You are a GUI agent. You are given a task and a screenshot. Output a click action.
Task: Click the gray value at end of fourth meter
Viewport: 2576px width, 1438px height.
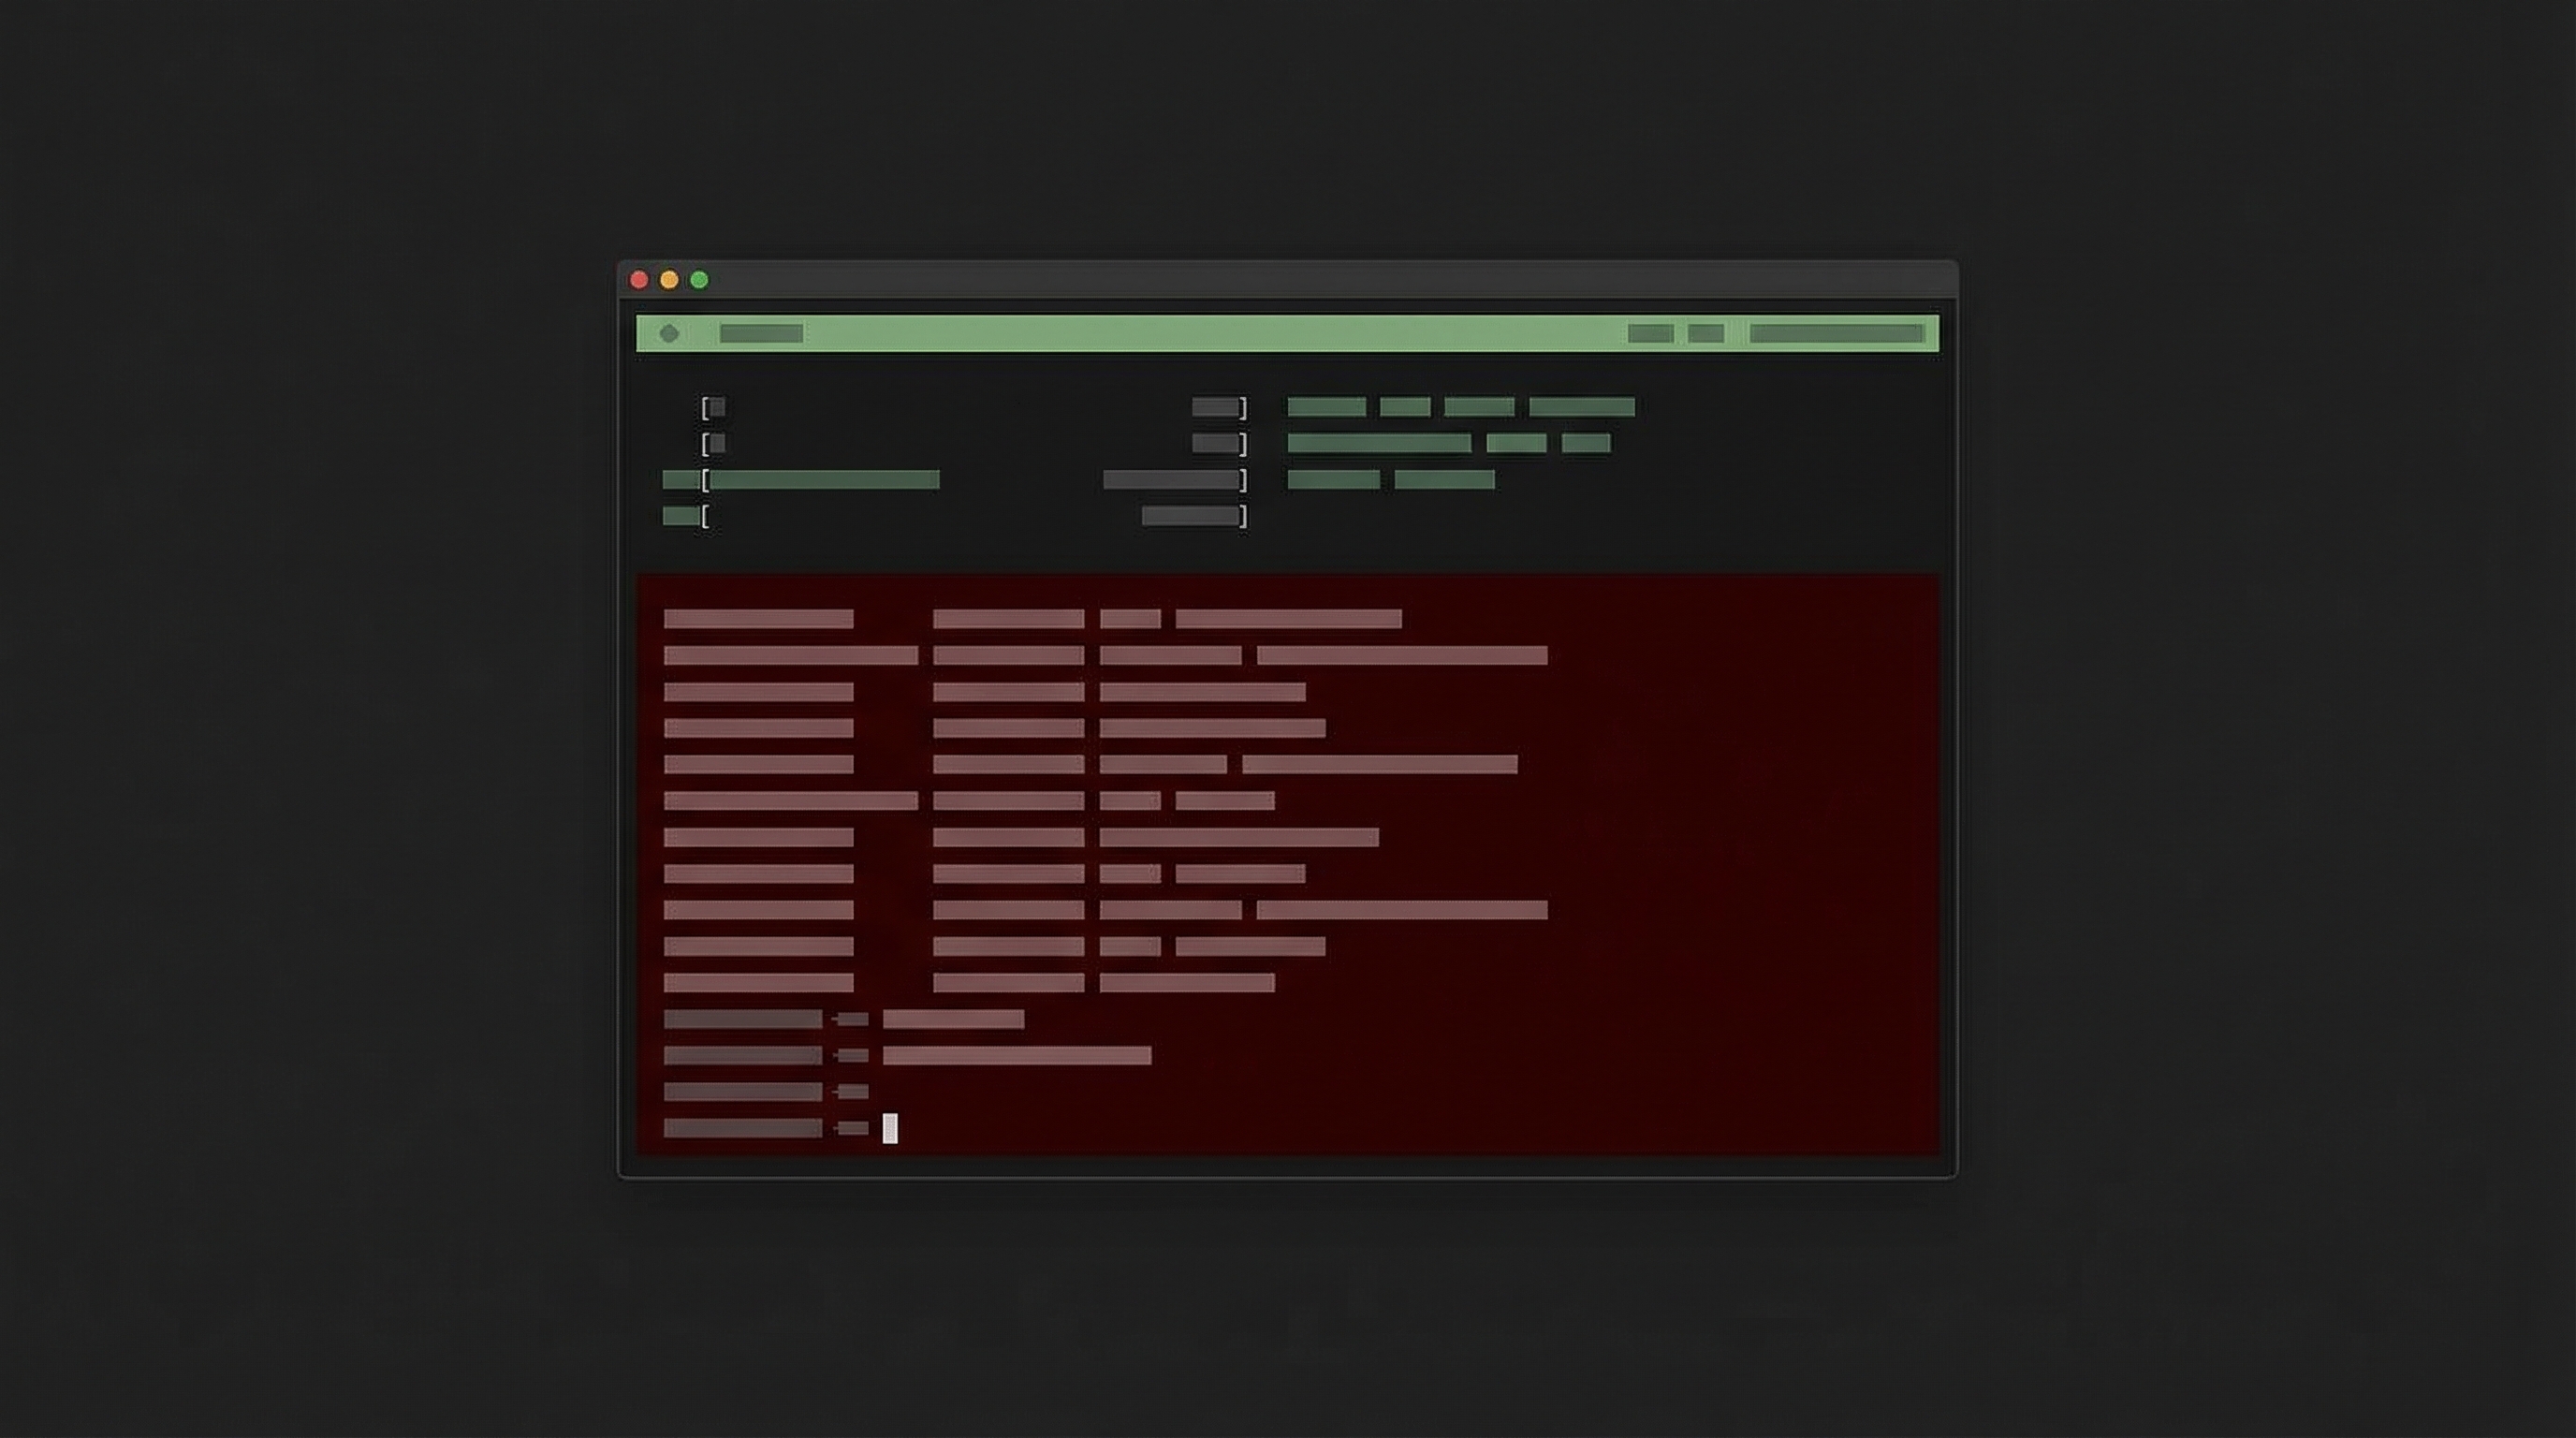(x=1190, y=516)
